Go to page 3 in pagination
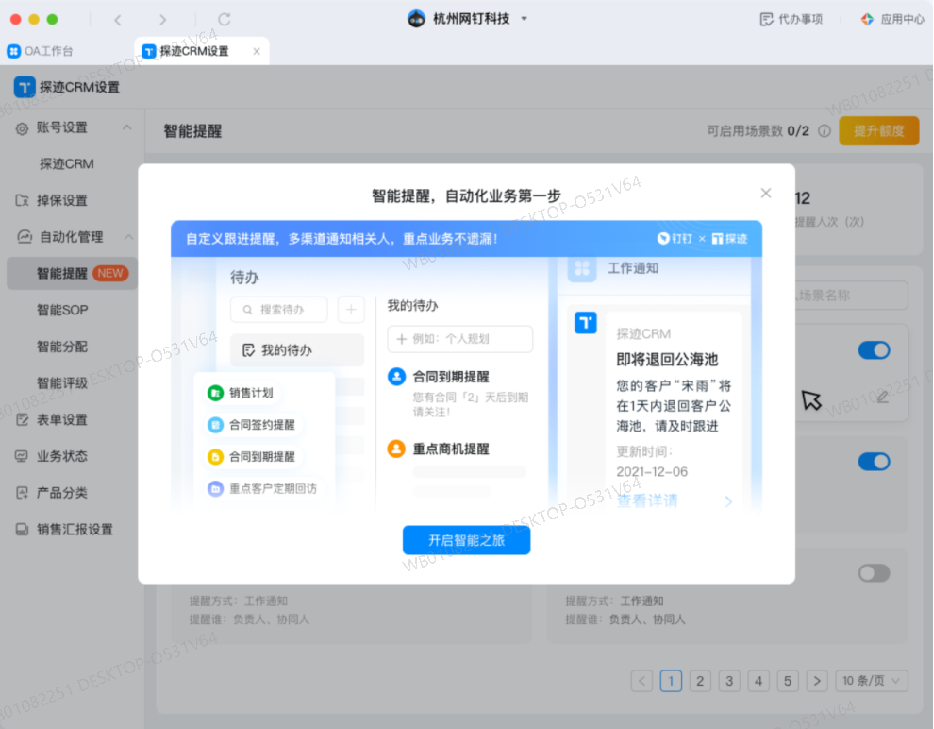The image size is (934, 729). tap(729, 680)
